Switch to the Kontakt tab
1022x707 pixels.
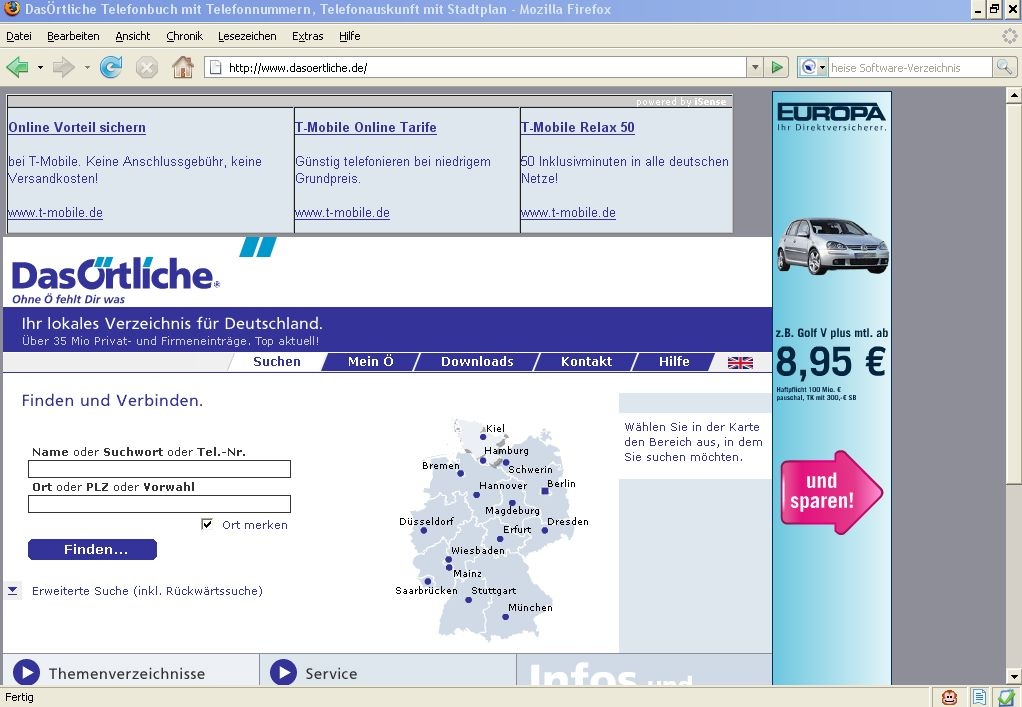click(586, 362)
